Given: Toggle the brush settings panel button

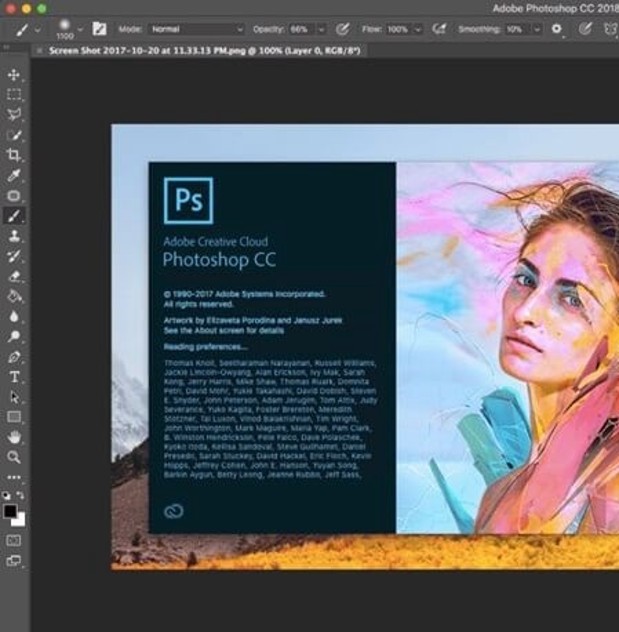Looking at the screenshot, I should point(99,29).
